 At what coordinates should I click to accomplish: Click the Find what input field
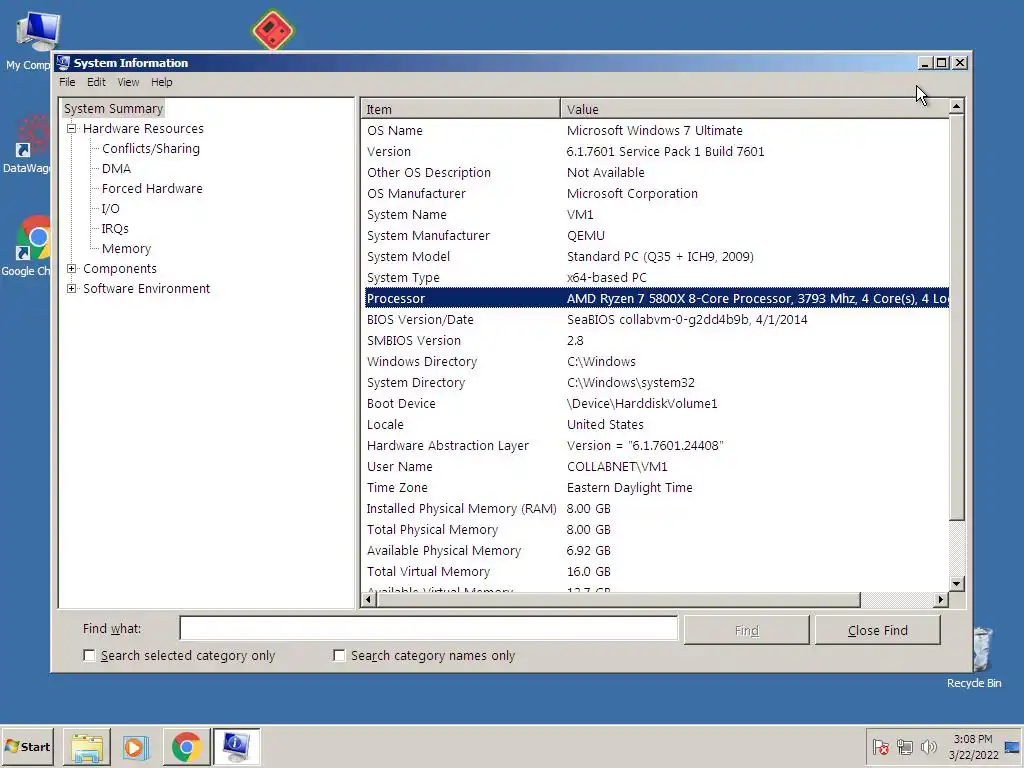click(x=428, y=628)
